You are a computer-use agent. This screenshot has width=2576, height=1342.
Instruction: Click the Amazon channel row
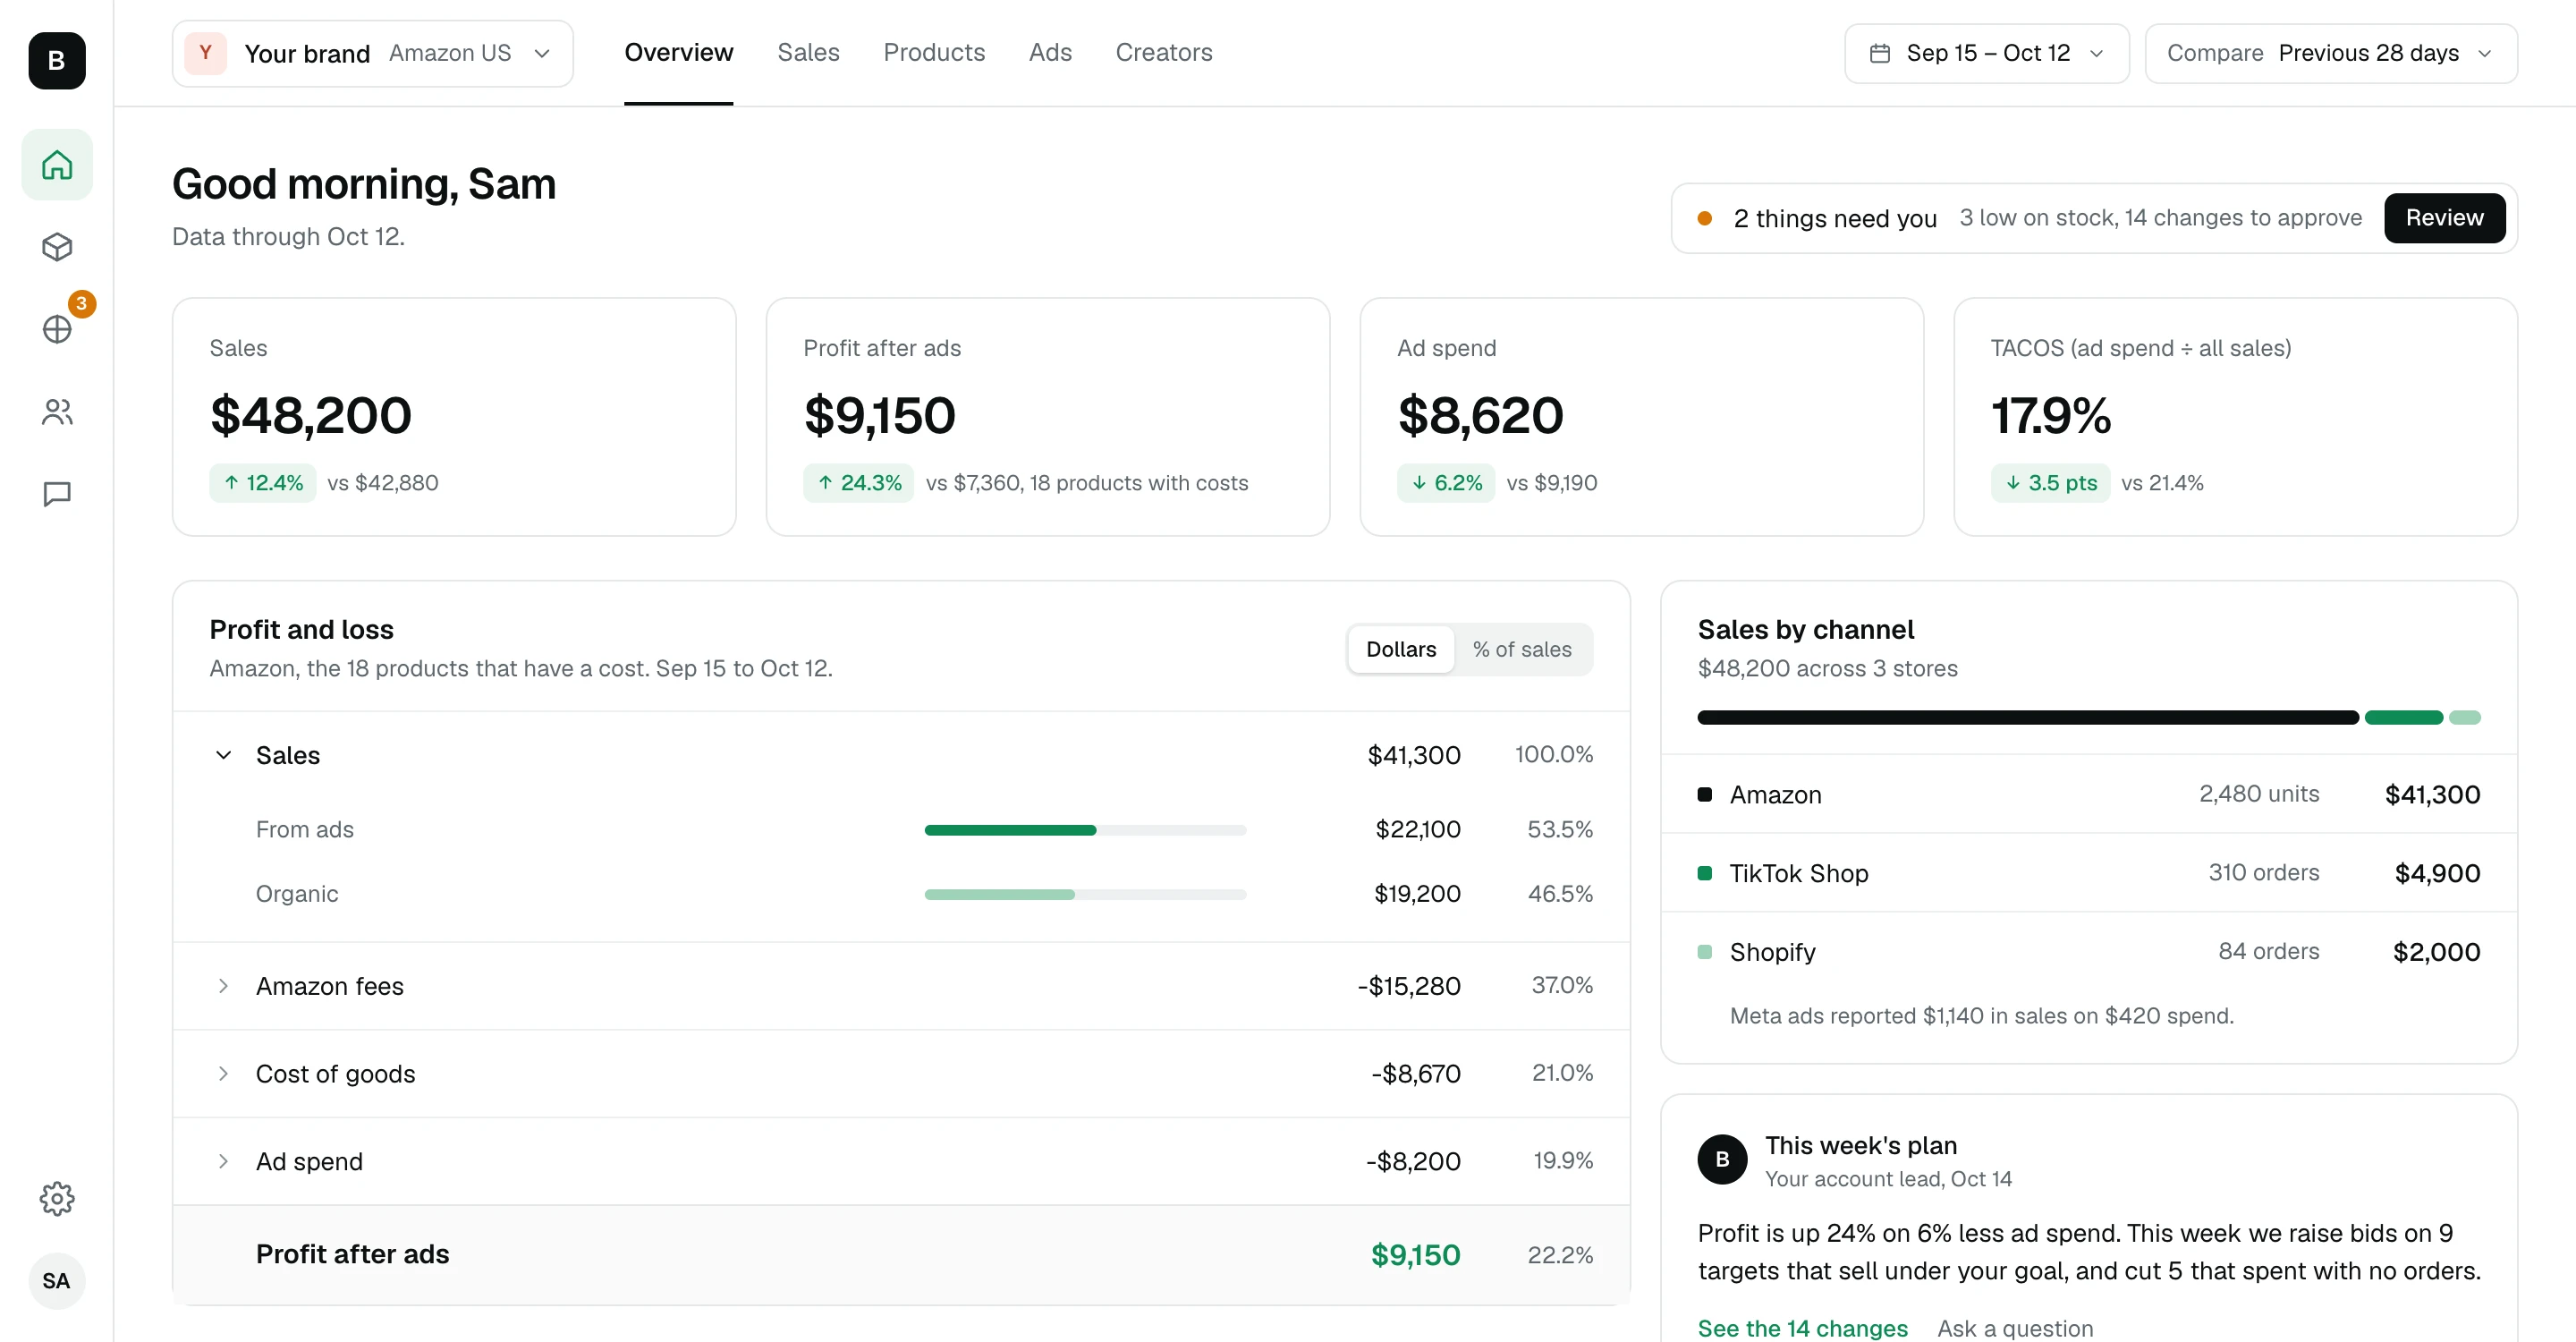(x=2088, y=795)
